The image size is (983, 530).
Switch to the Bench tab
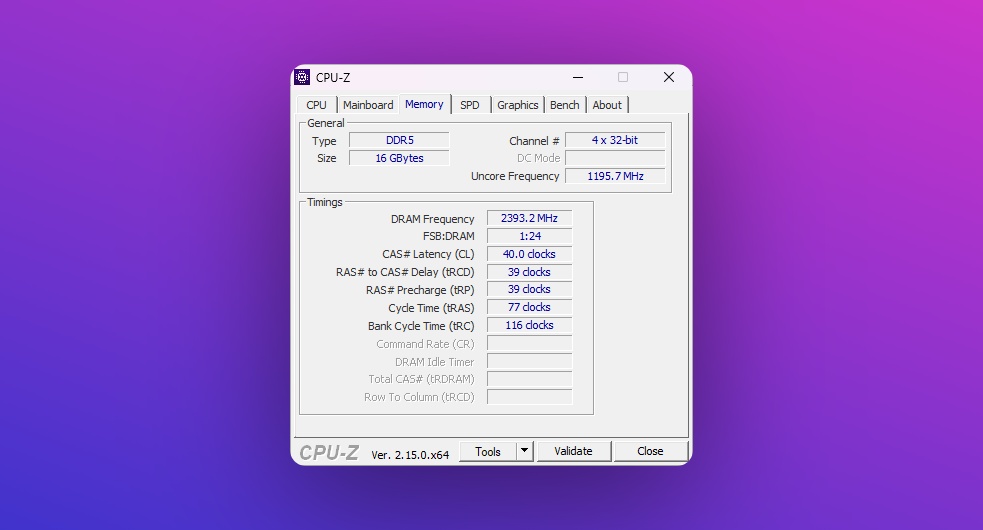[565, 105]
